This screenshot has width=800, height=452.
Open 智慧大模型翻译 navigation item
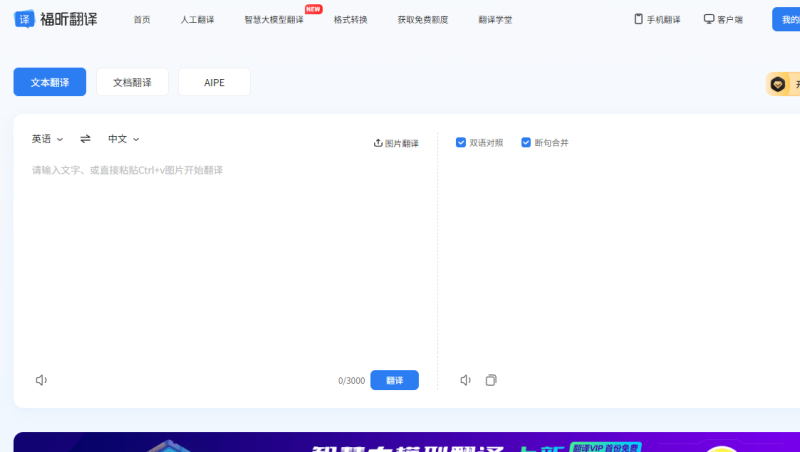(x=274, y=20)
